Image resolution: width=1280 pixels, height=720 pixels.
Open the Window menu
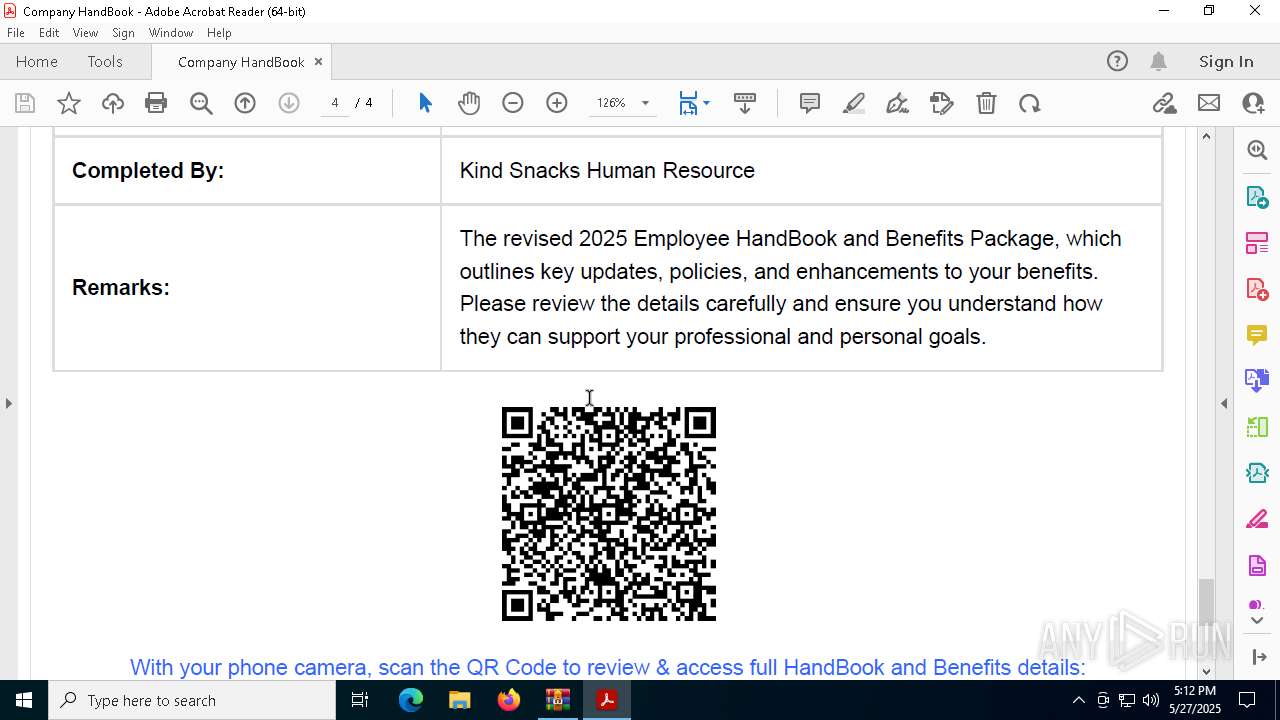click(171, 32)
